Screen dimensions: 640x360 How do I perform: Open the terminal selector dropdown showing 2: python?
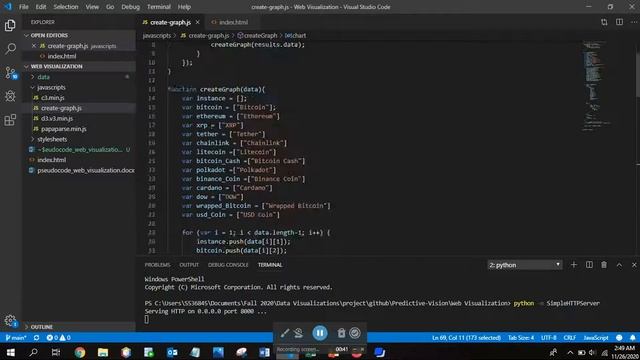pyautogui.click(x=525, y=265)
